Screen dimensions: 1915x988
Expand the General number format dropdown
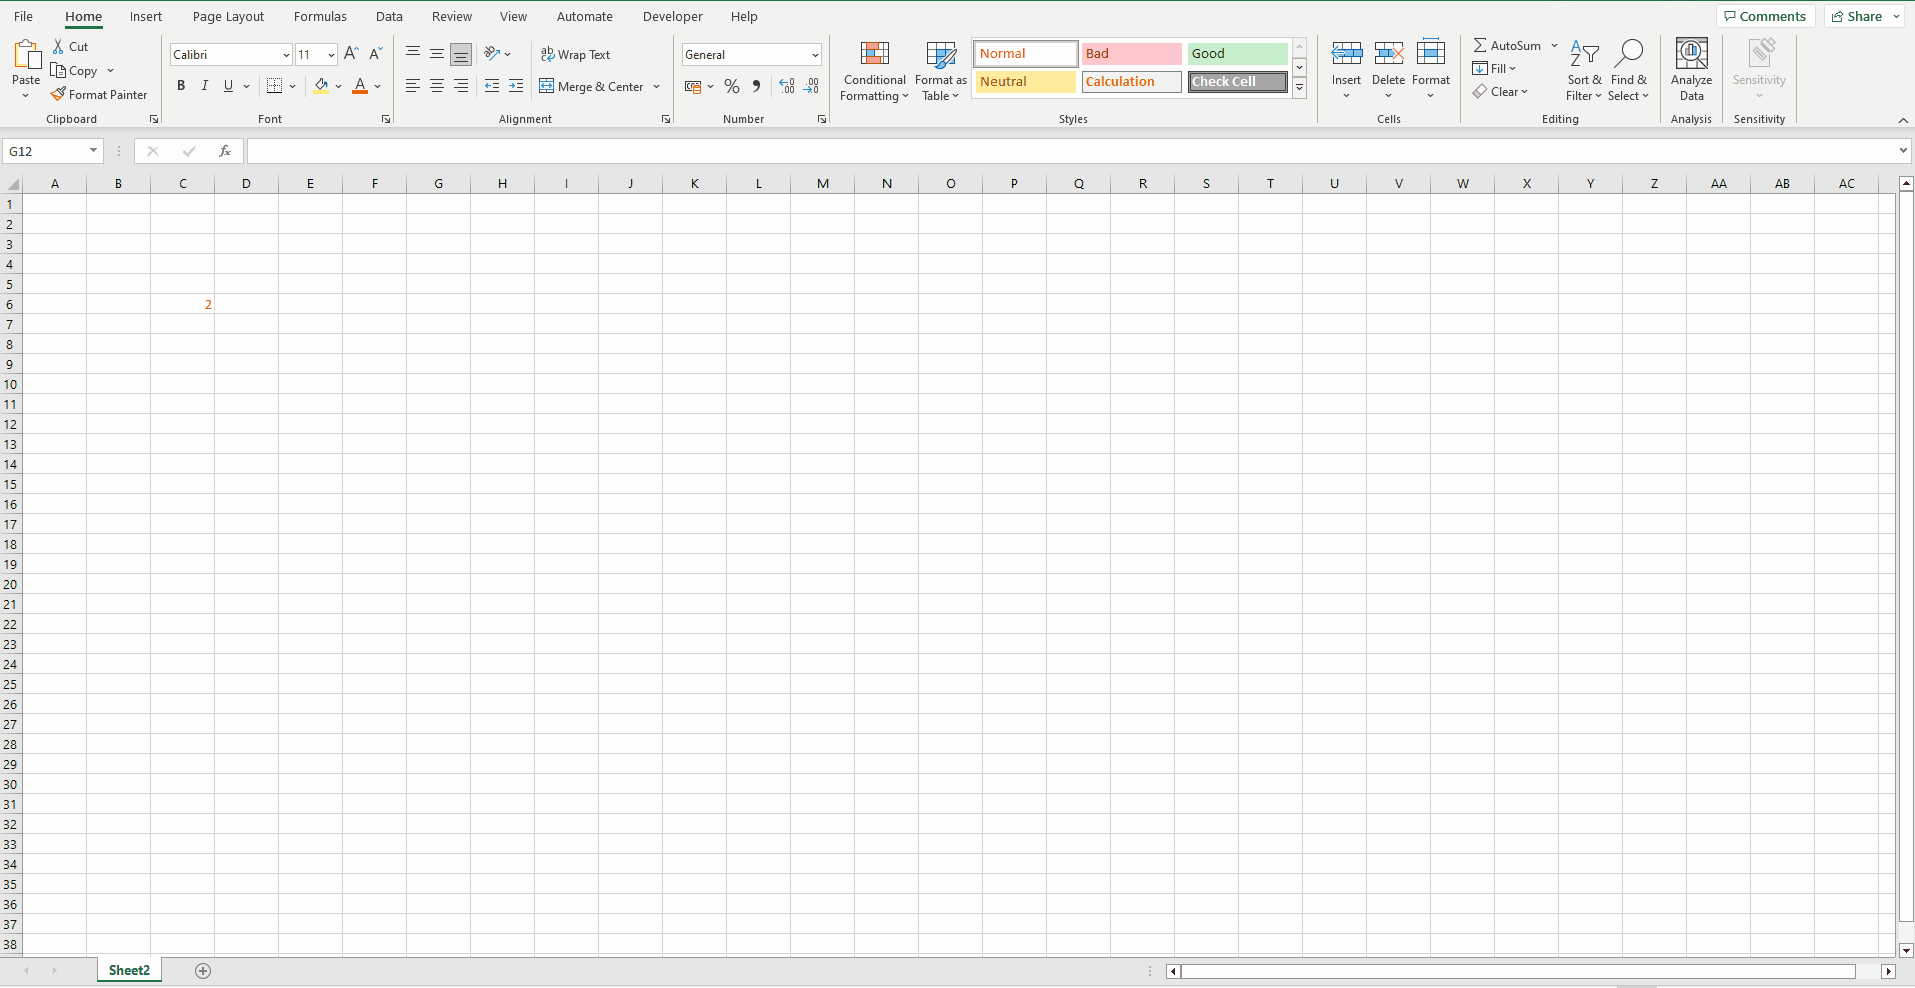815,55
